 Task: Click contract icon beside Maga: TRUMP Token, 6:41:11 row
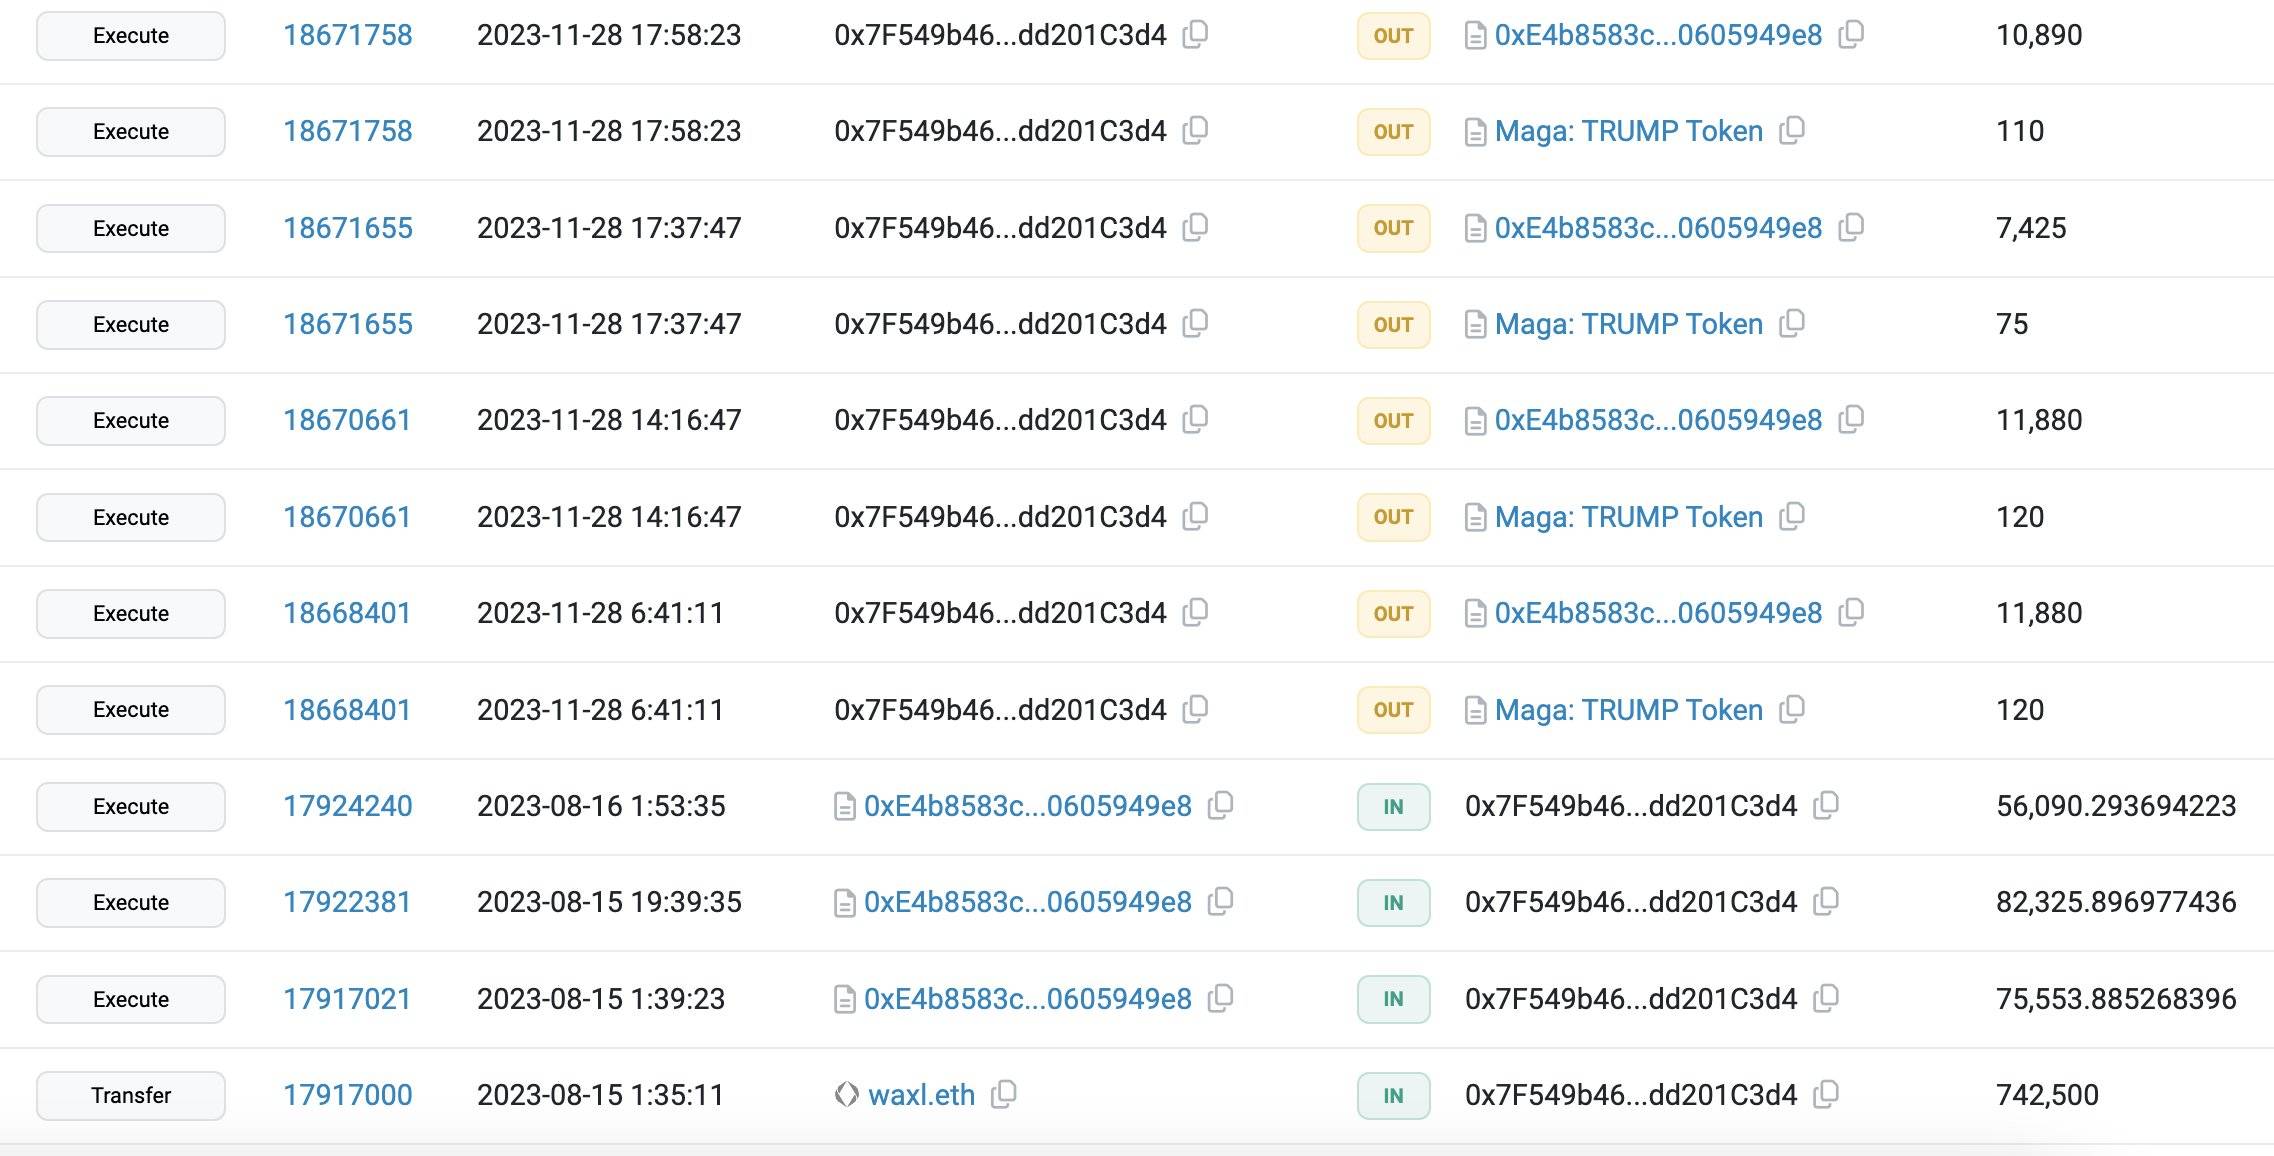click(x=1475, y=710)
